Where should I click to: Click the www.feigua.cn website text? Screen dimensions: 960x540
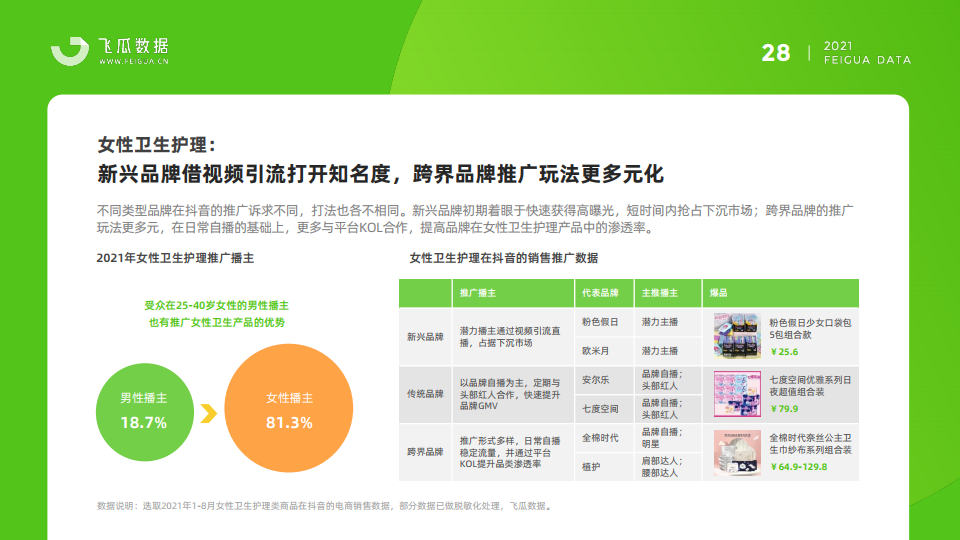pyautogui.click(x=133, y=61)
